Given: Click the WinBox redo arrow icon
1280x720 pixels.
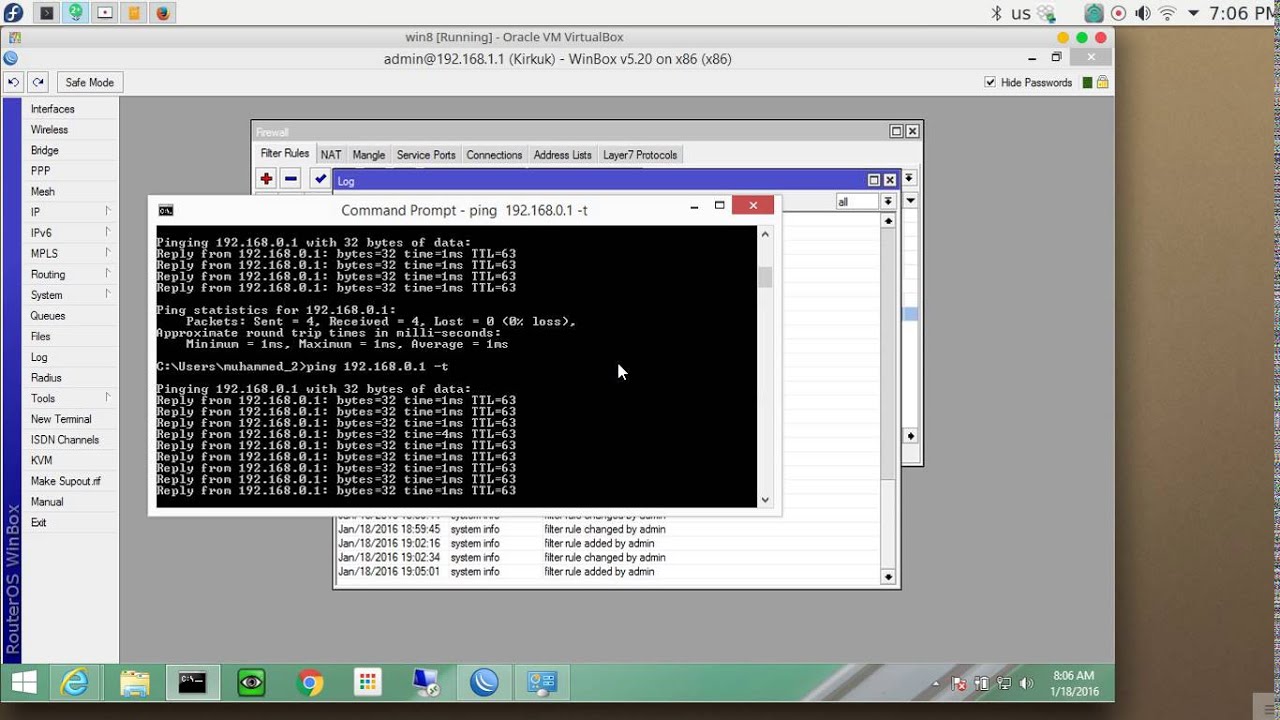Looking at the screenshot, I should point(38,83).
